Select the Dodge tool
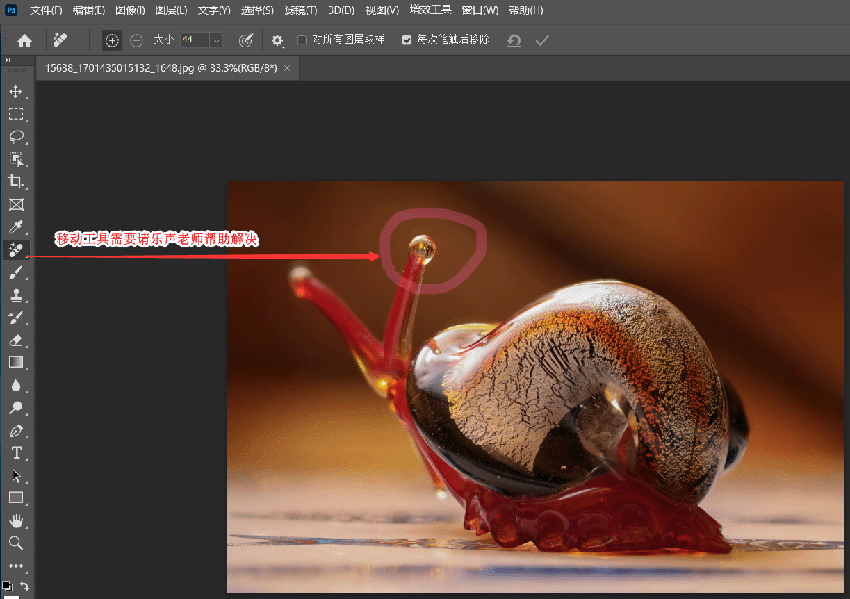Screen dimensions: 850x599 pyautogui.click(x=16, y=408)
